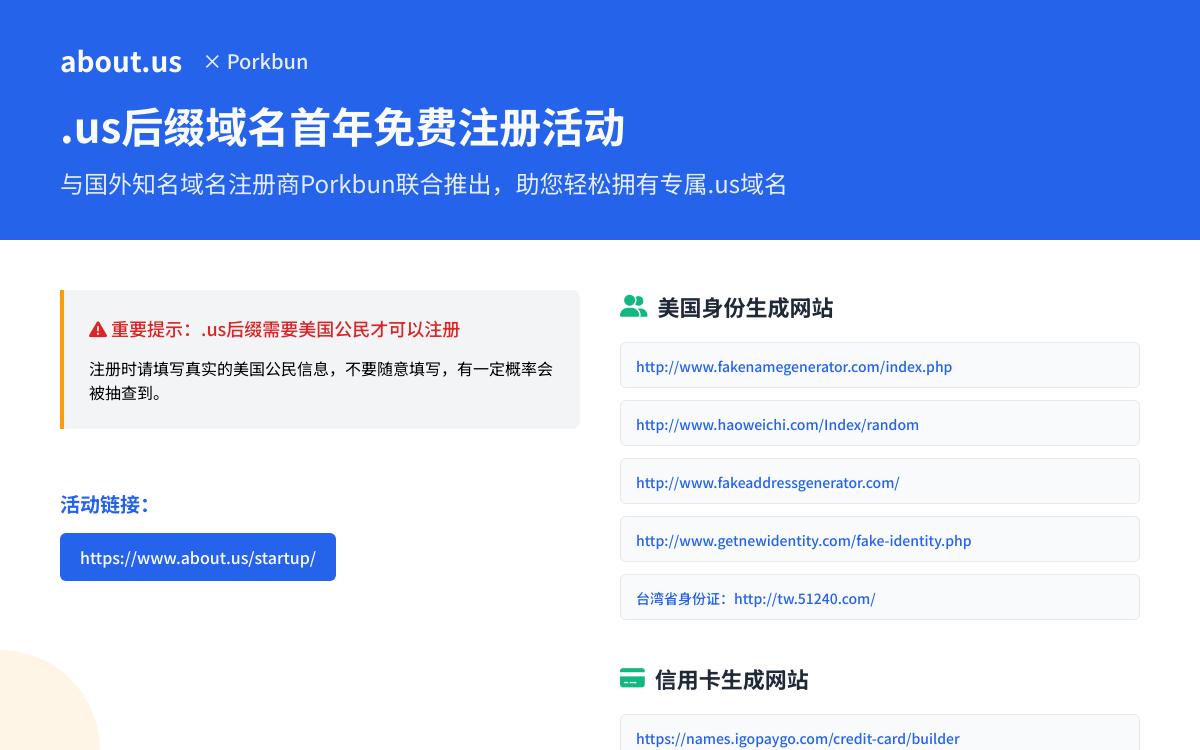This screenshot has height=750, width=1200.
Task: Open the haoweichi.com Index/random link
Action: pos(777,424)
